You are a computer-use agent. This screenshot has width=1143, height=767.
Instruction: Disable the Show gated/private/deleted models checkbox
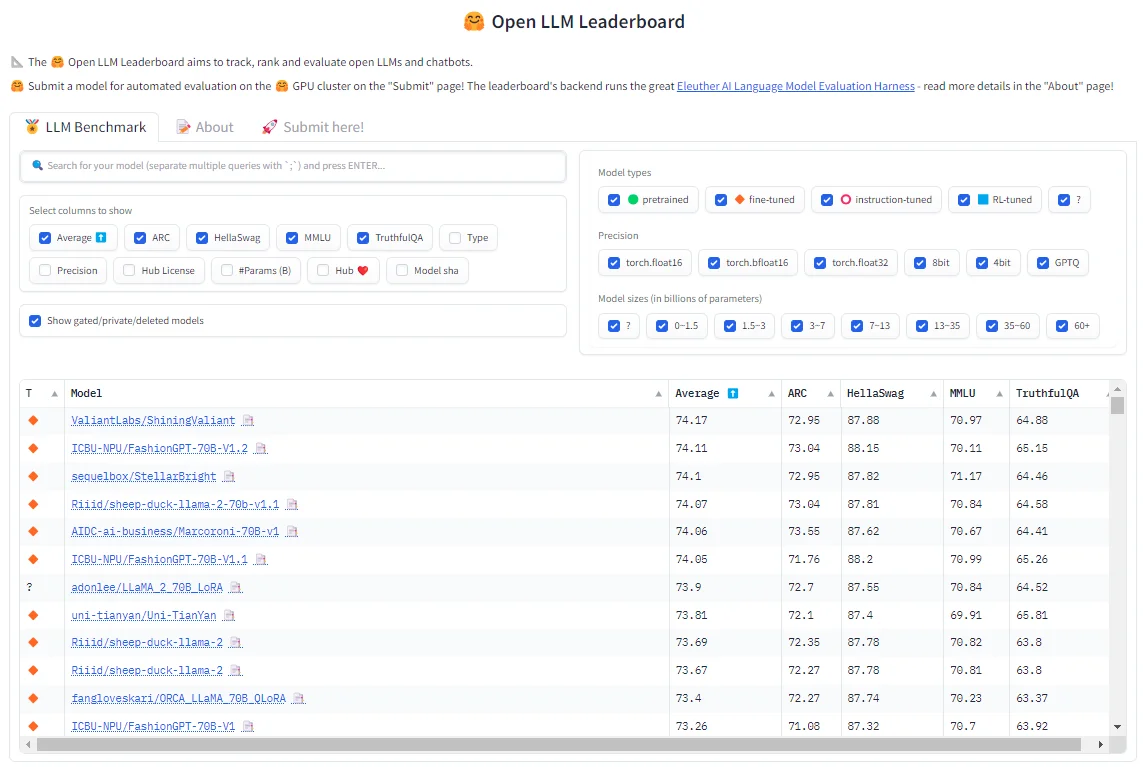(34, 320)
